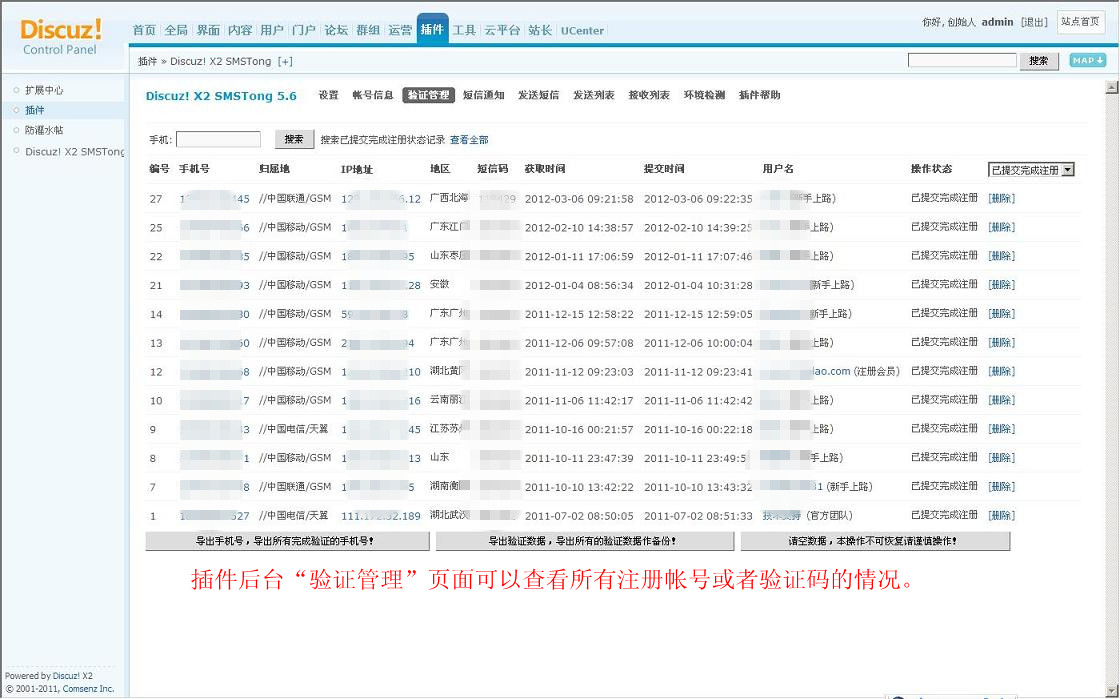Screen dimensions: 1120x699
Task: Open the 门户 top menu
Action: [x=304, y=30]
